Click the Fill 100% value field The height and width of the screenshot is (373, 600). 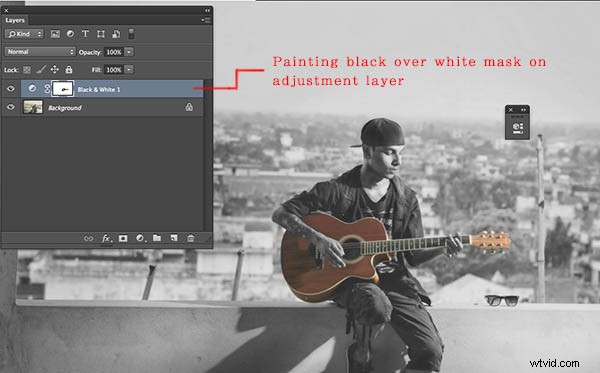click(x=114, y=70)
